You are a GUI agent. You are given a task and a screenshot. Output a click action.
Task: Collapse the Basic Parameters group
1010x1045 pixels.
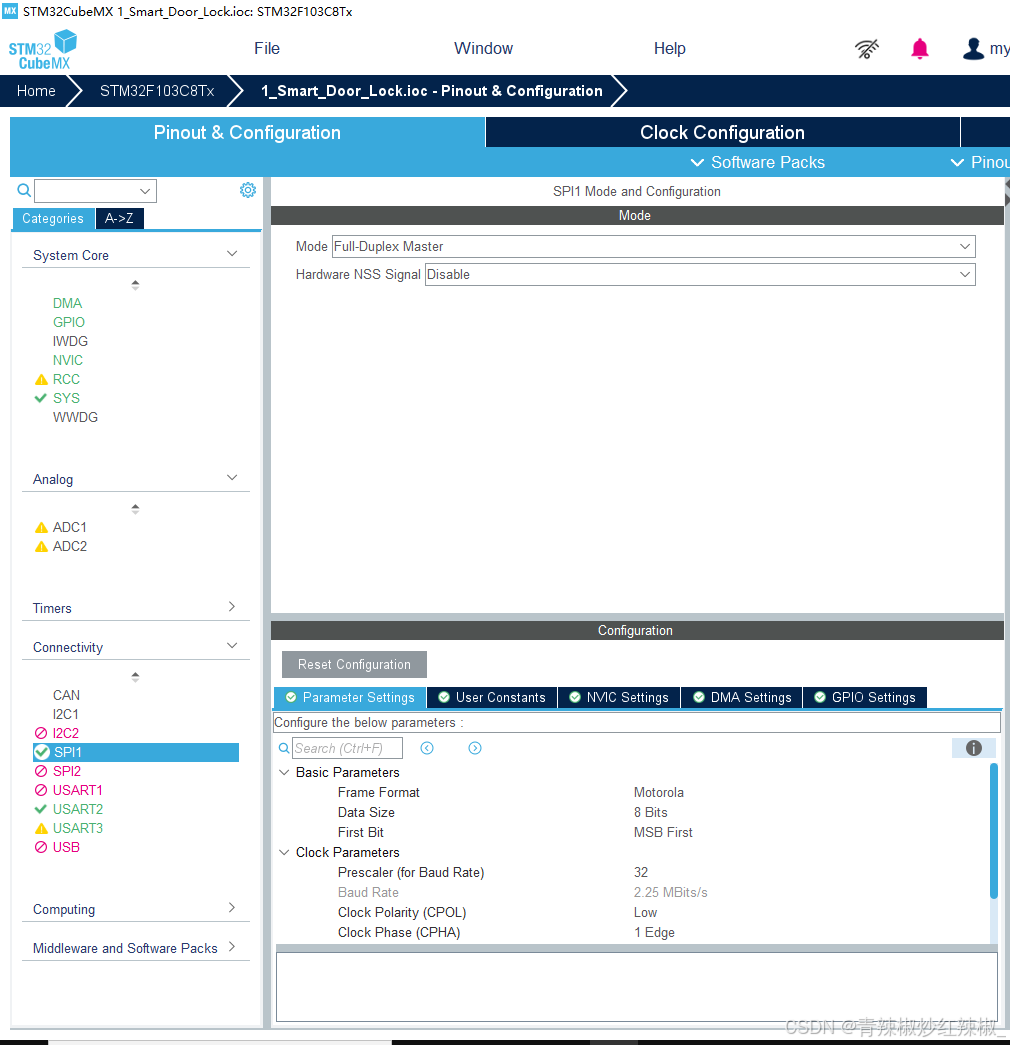284,772
